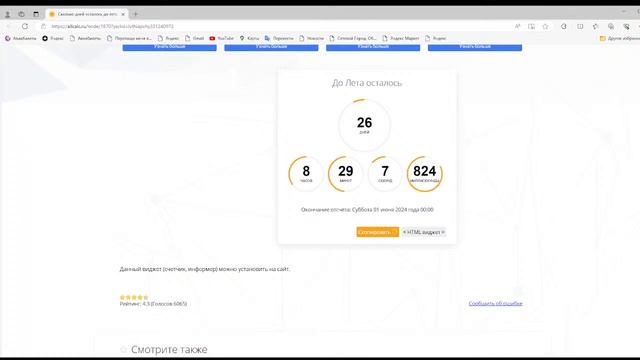
Task: Click the 824 миллисекунды countdown circle
Action: tap(424, 174)
